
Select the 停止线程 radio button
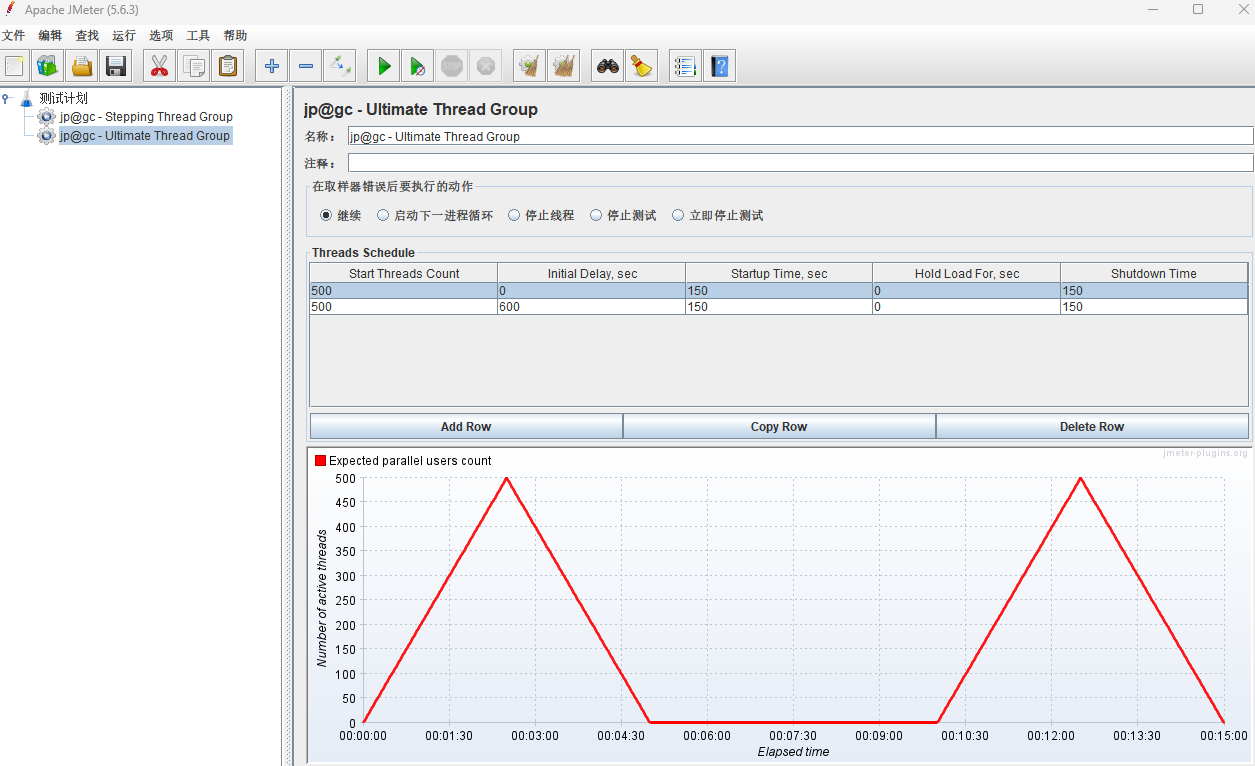tap(514, 215)
